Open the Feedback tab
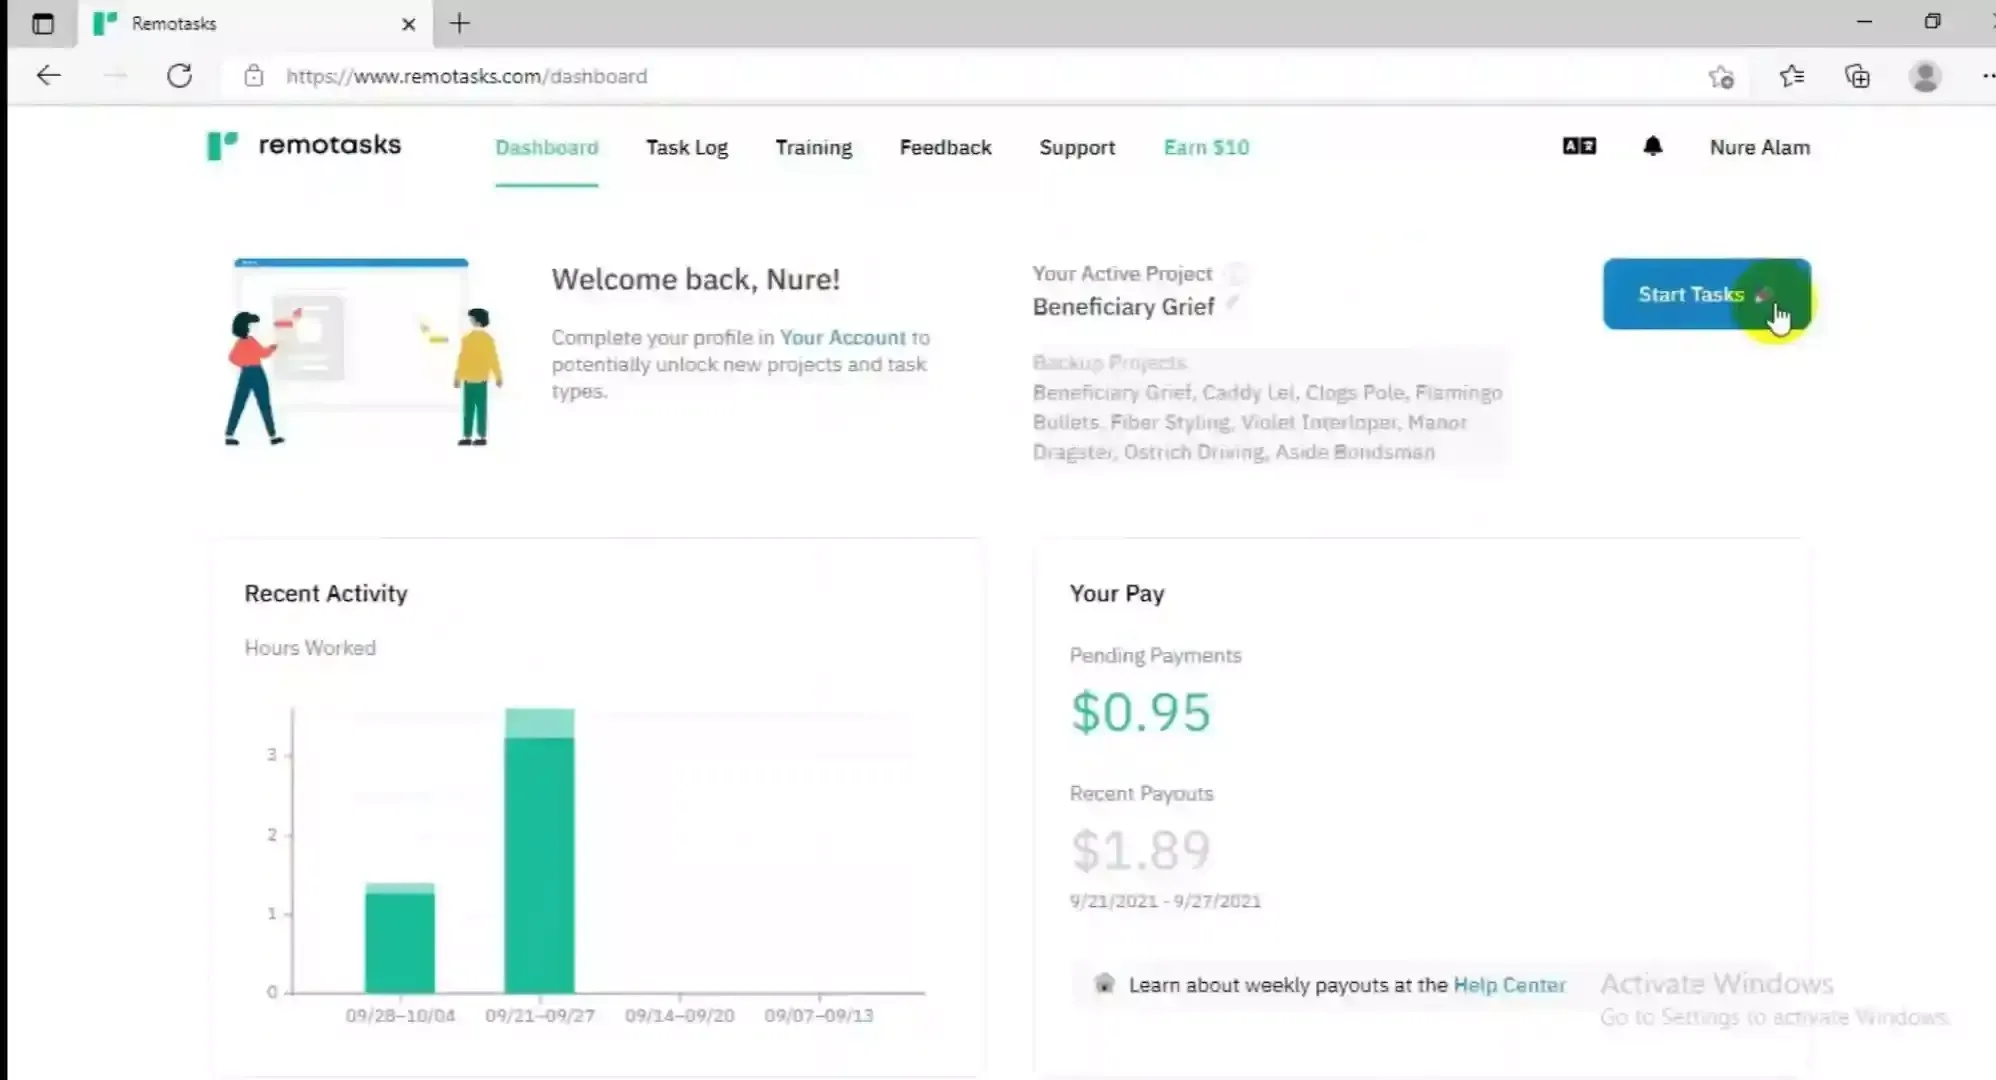This screenshot has height=1080, width=1996. 945,147
